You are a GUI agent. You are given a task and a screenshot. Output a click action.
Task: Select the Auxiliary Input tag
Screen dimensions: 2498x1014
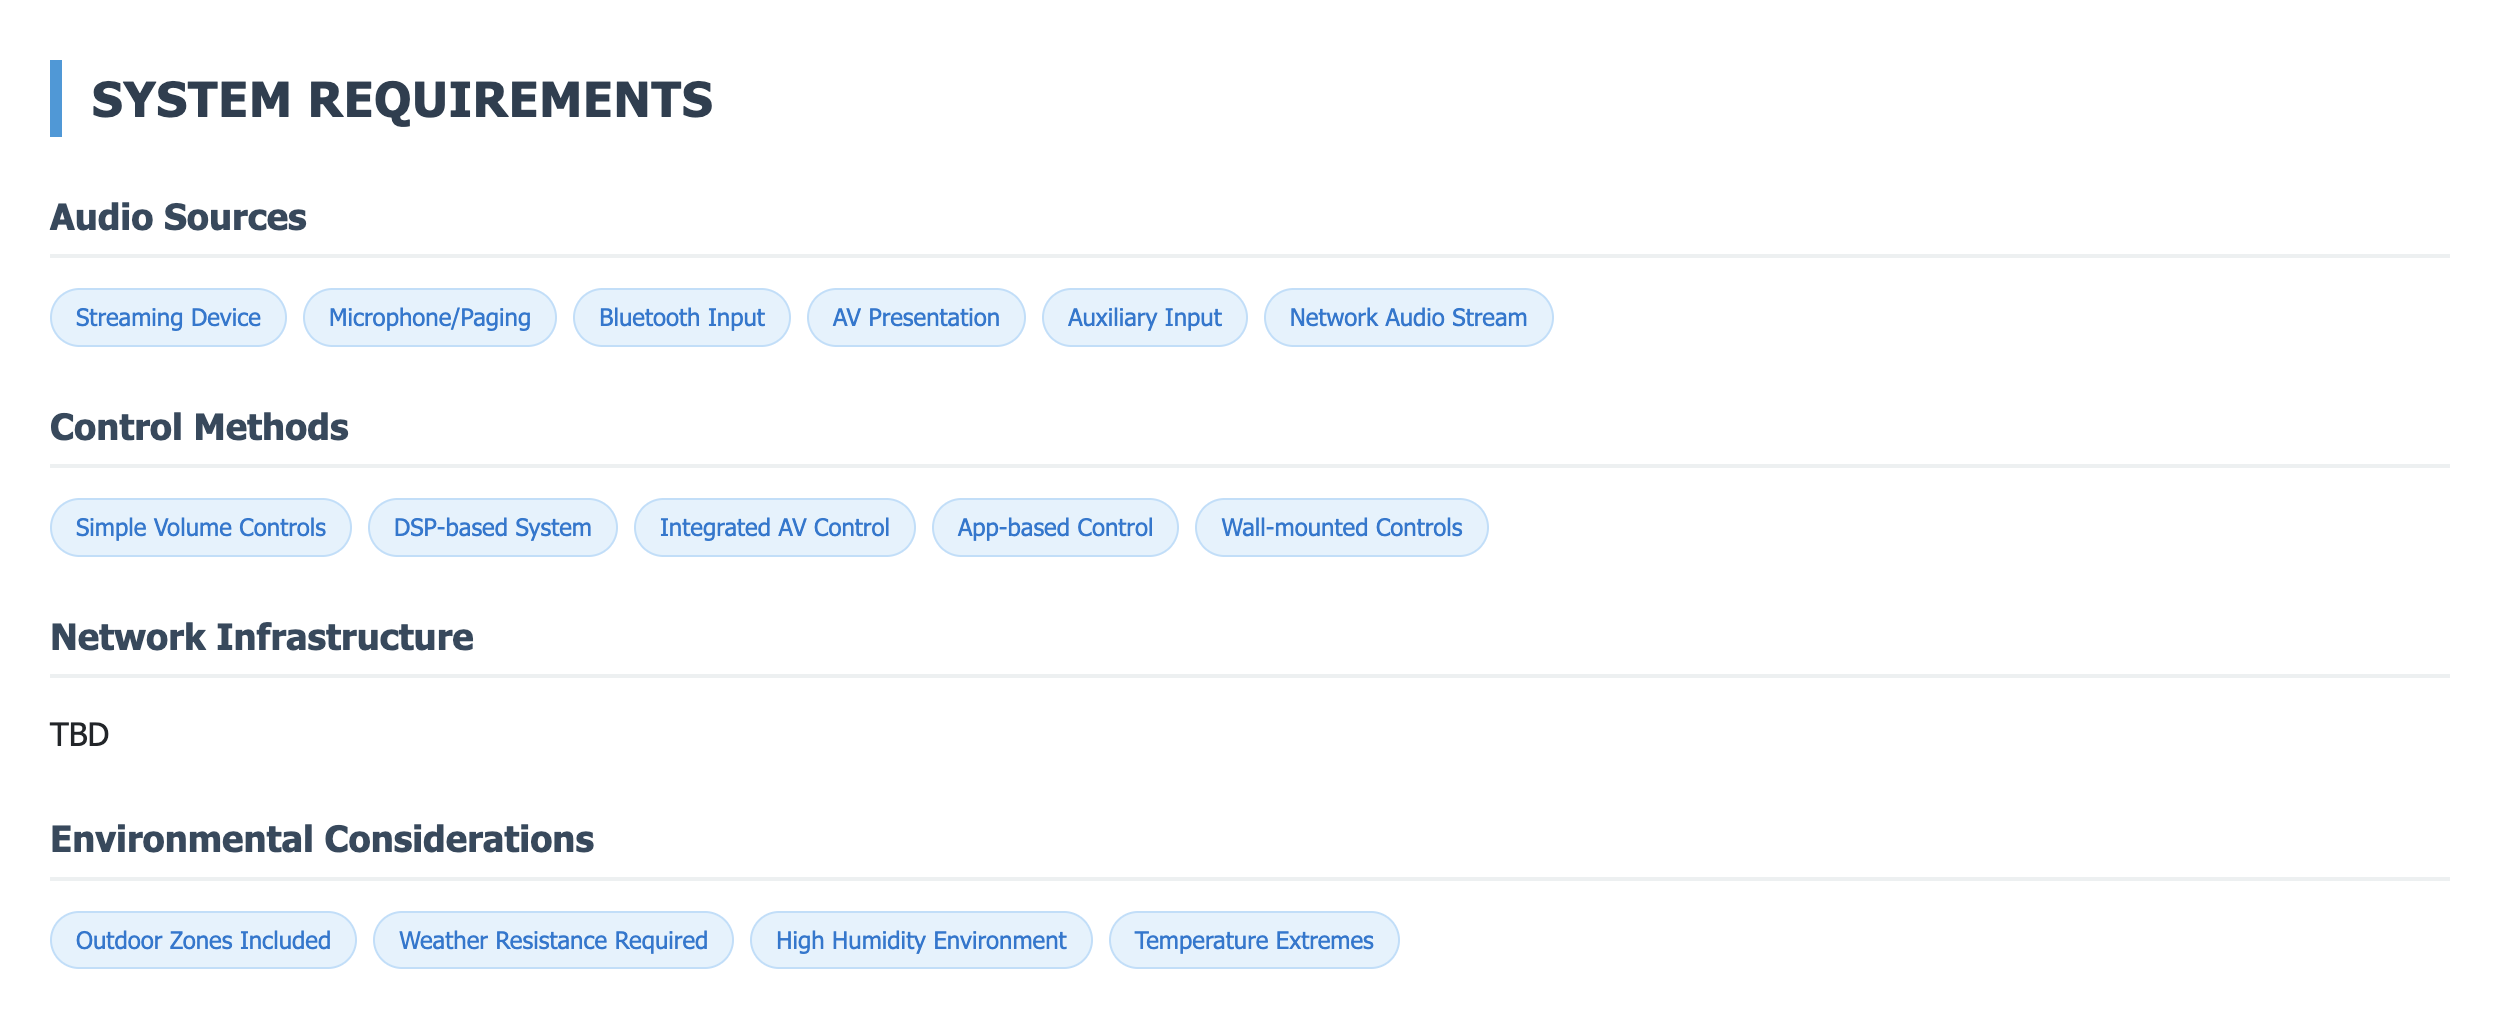pyautogui.click(x=1144, y=318)
